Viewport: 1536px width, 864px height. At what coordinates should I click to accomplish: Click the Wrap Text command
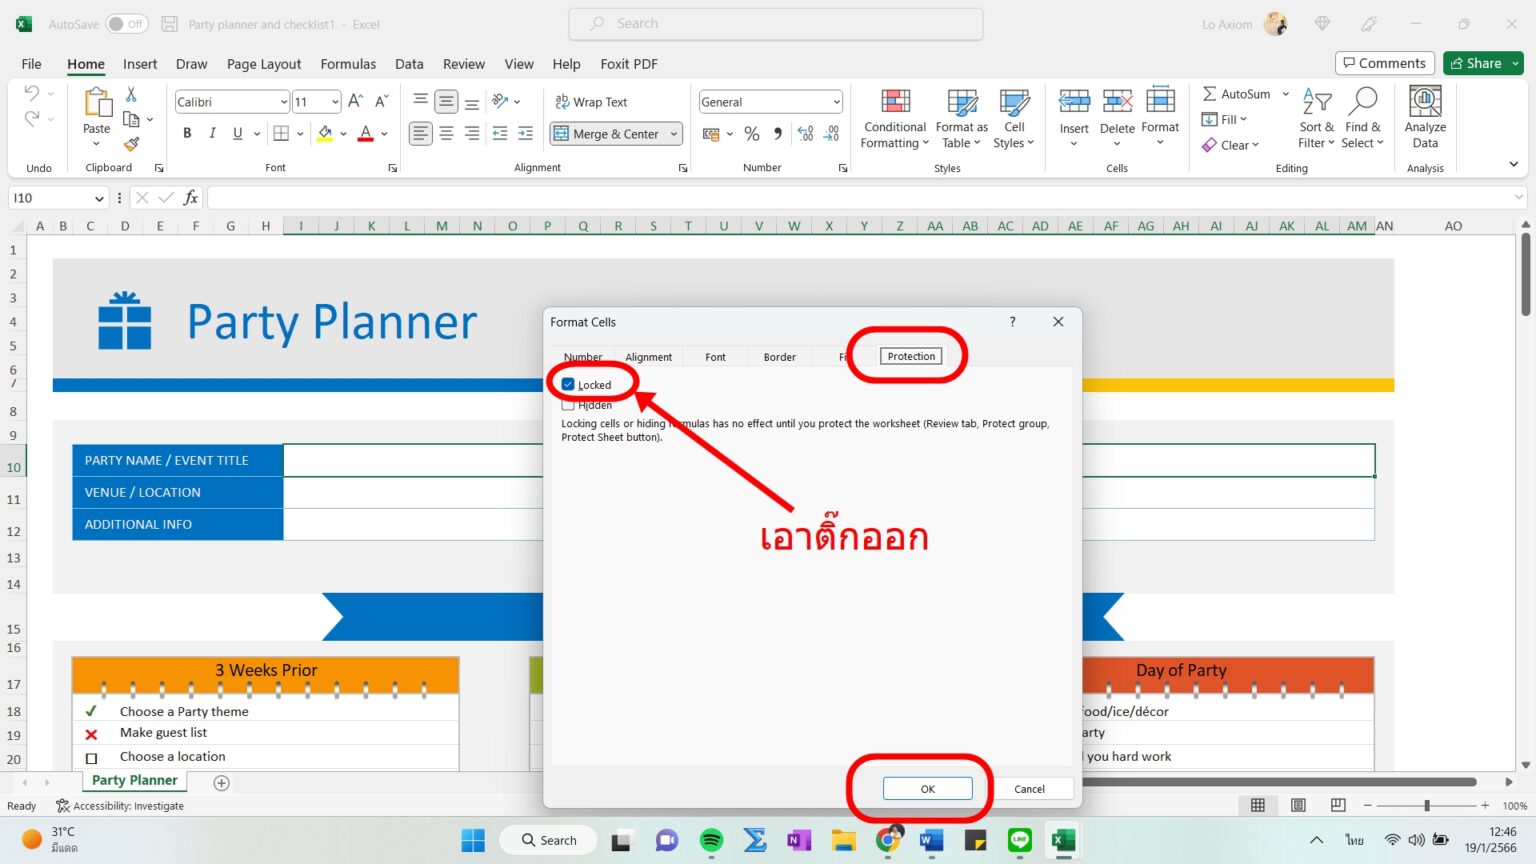(x=592, y=101)
